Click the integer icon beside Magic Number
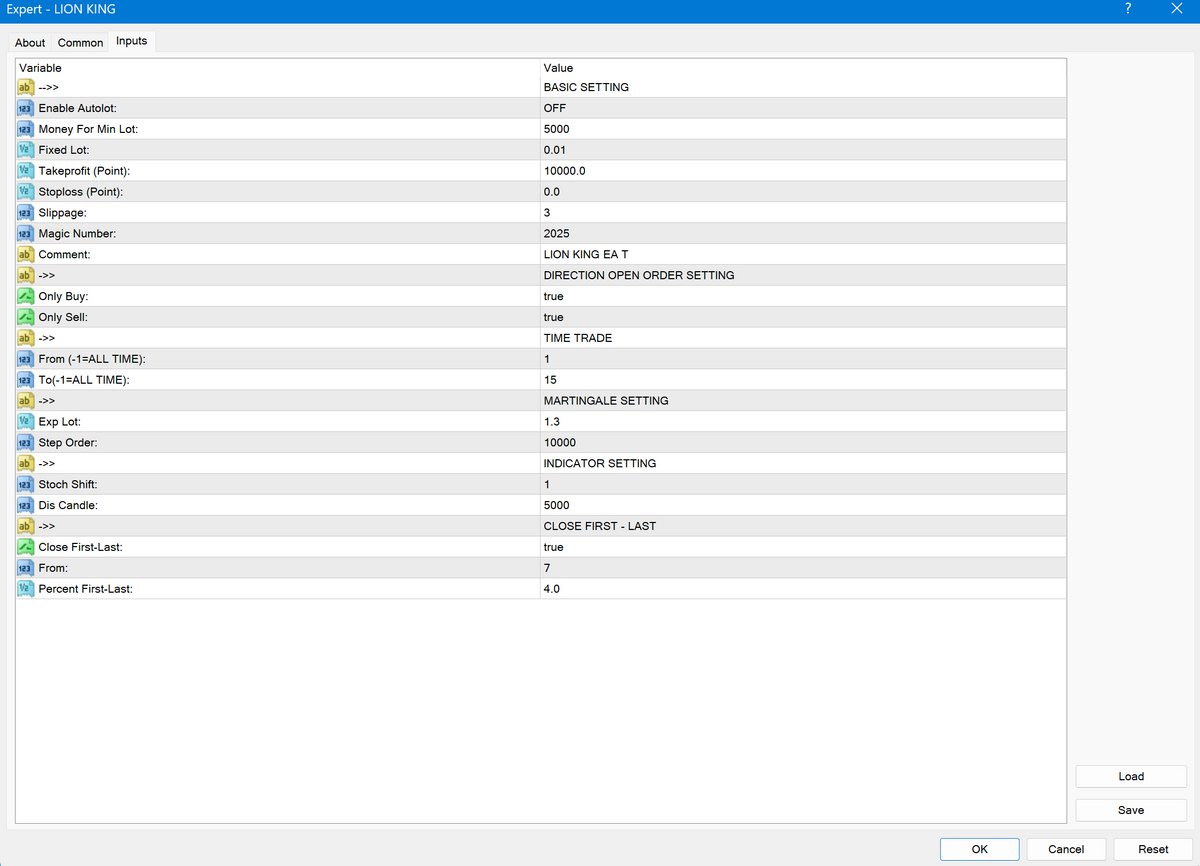Viewport: 1200px width, 866px height. tap(26, 234)
